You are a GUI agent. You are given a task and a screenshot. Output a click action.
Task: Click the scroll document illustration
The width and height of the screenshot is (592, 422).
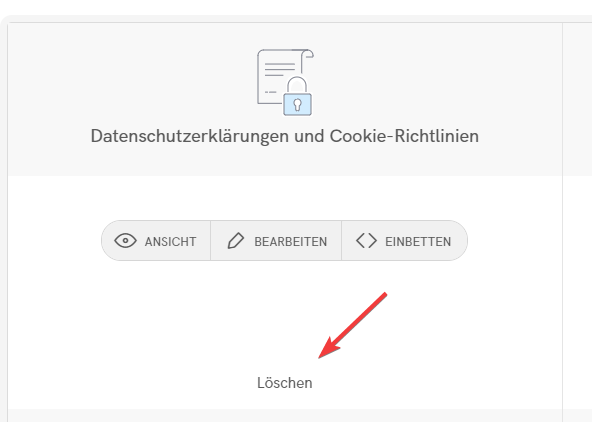[x=285, y=82]
